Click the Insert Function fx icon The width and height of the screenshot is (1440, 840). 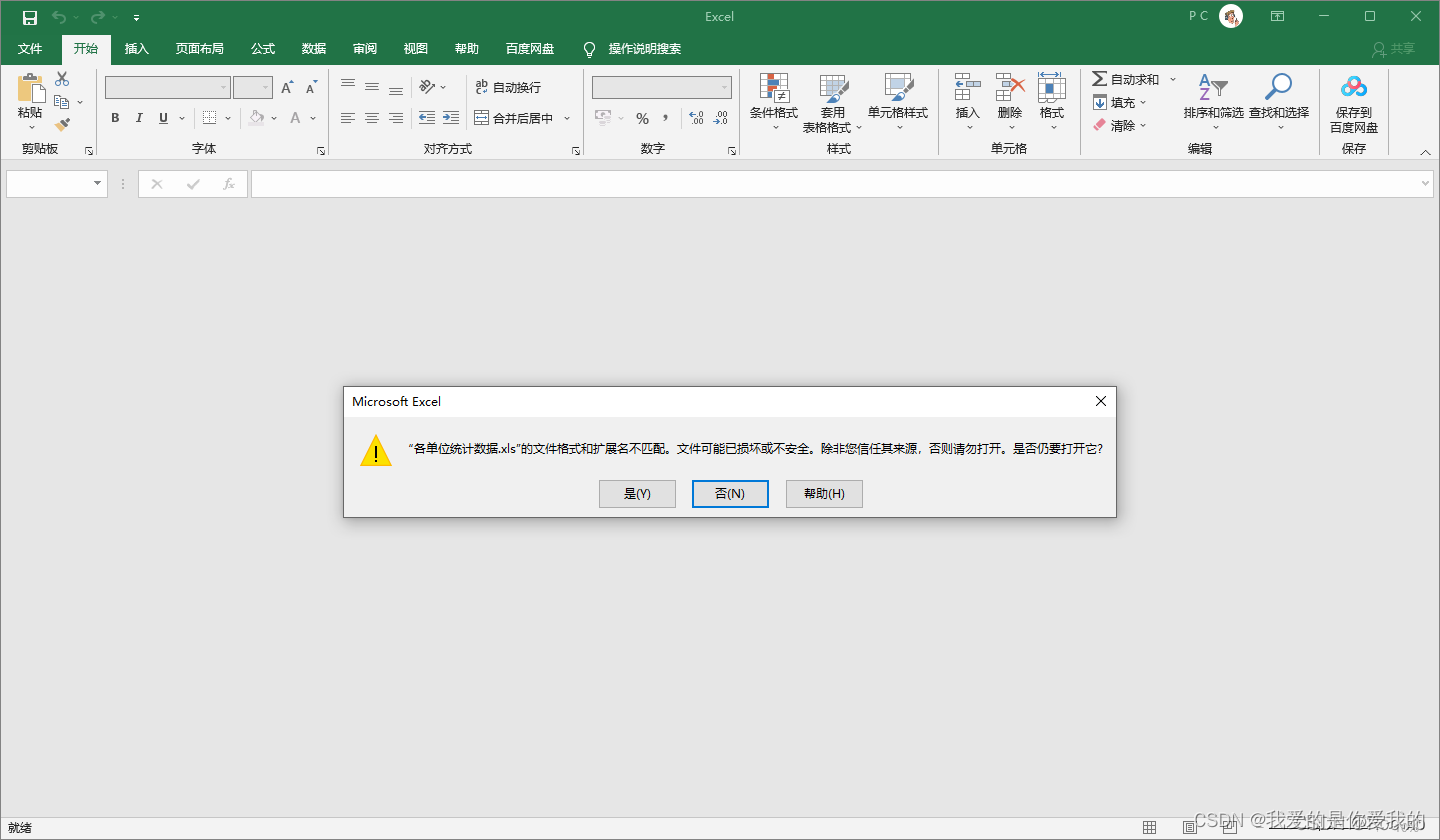coord(229,184)
